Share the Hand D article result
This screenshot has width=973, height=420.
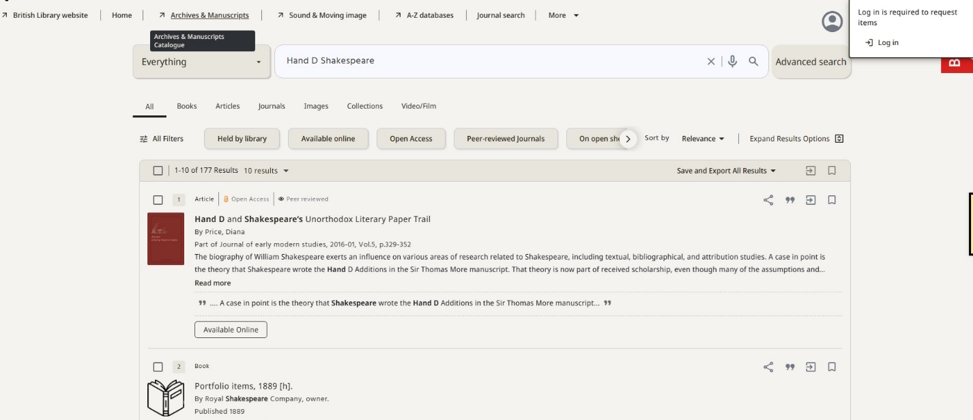[x=768, y=200]
